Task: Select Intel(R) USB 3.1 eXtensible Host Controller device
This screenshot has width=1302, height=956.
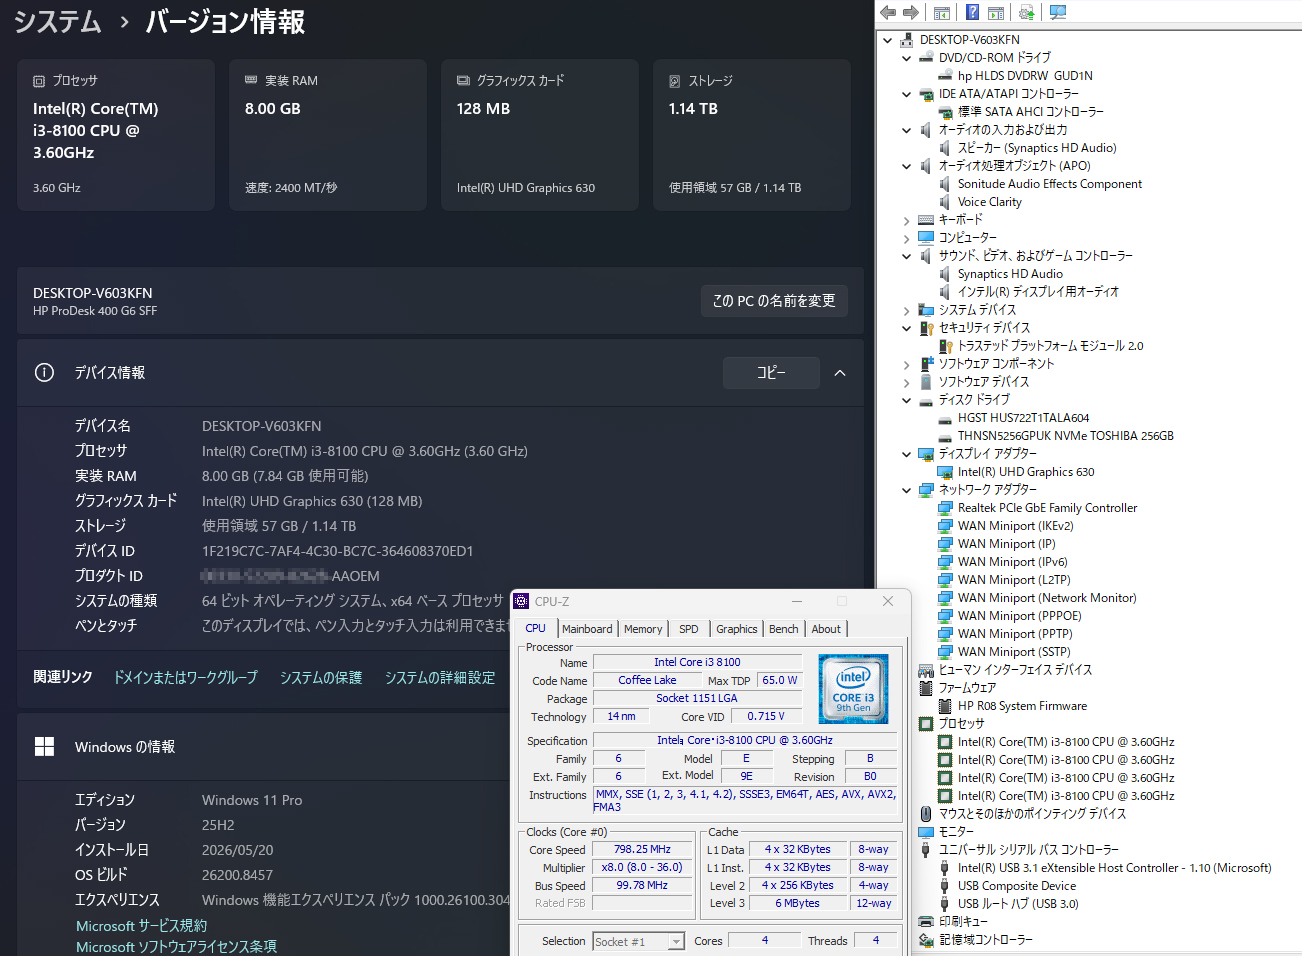Action: coord(1115,868)
